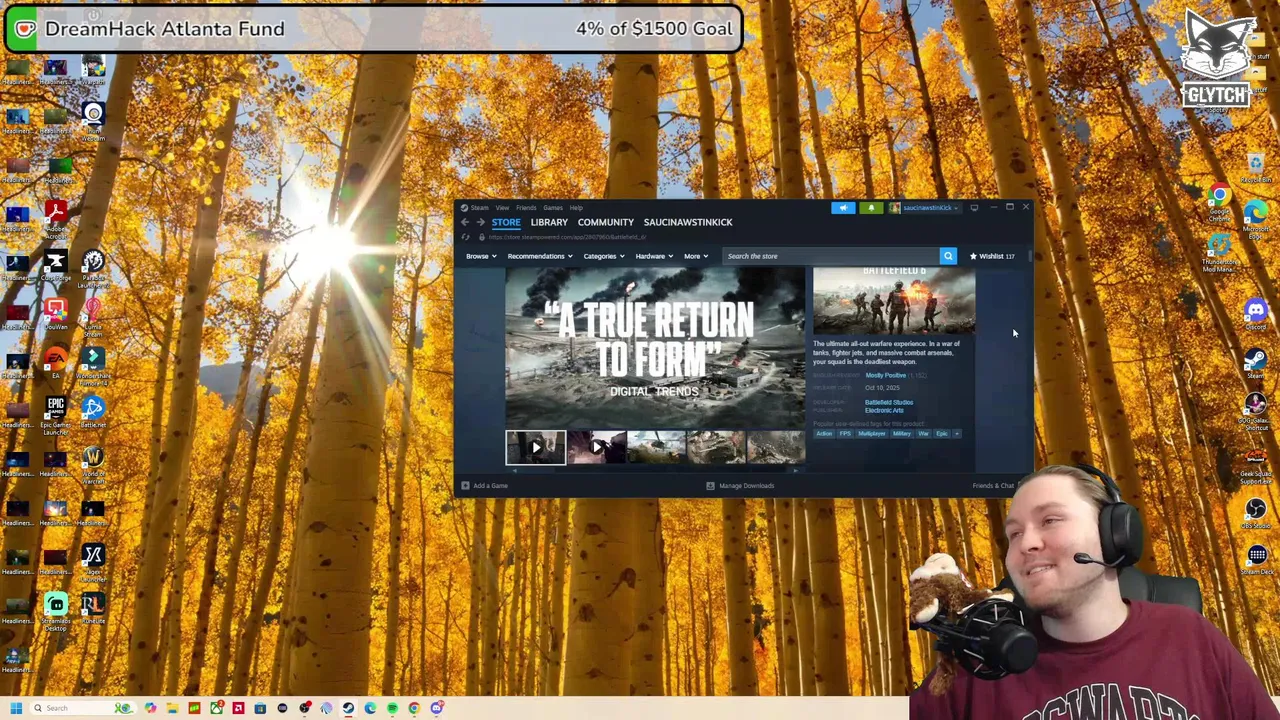Open Steam desktop shortcut
Image resolution: width=1280 pixels, height=720 pixels.
(x=1256, y=359)
